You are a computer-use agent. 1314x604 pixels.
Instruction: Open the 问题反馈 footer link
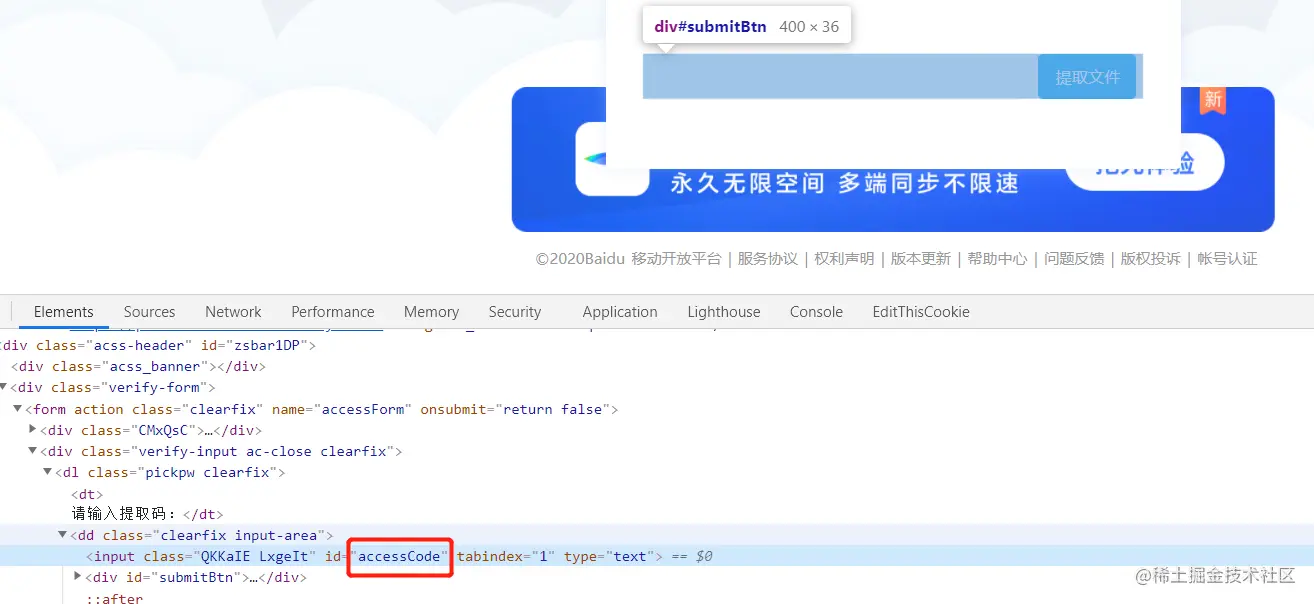[1074, 259]
